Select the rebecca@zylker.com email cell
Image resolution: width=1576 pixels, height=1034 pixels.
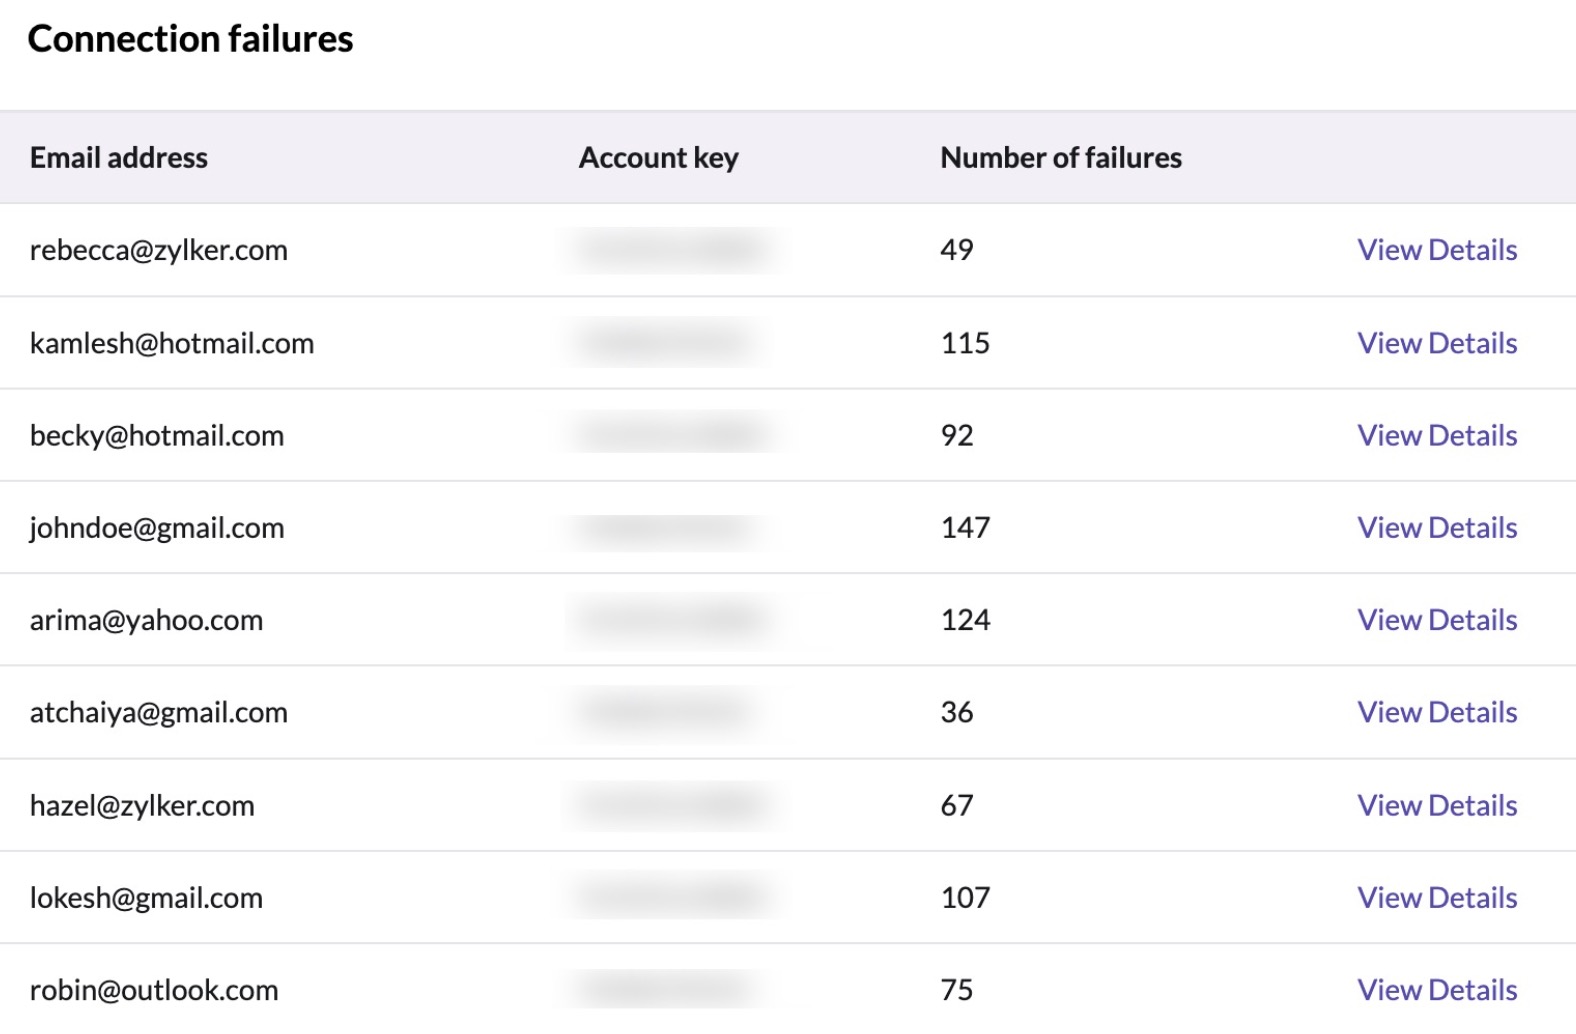coord(158,250)
